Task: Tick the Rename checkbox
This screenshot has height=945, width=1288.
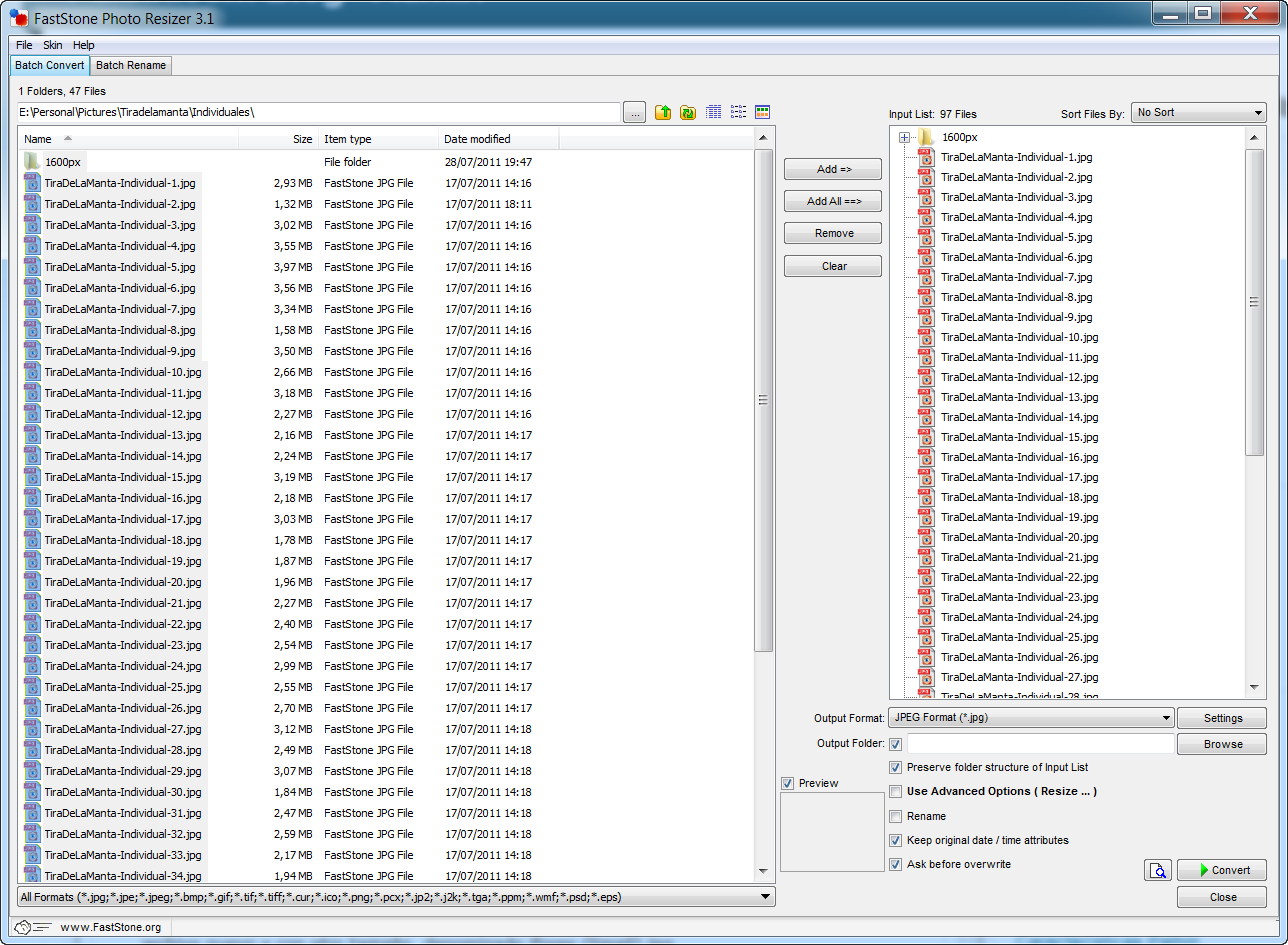Action: (896, 816)
